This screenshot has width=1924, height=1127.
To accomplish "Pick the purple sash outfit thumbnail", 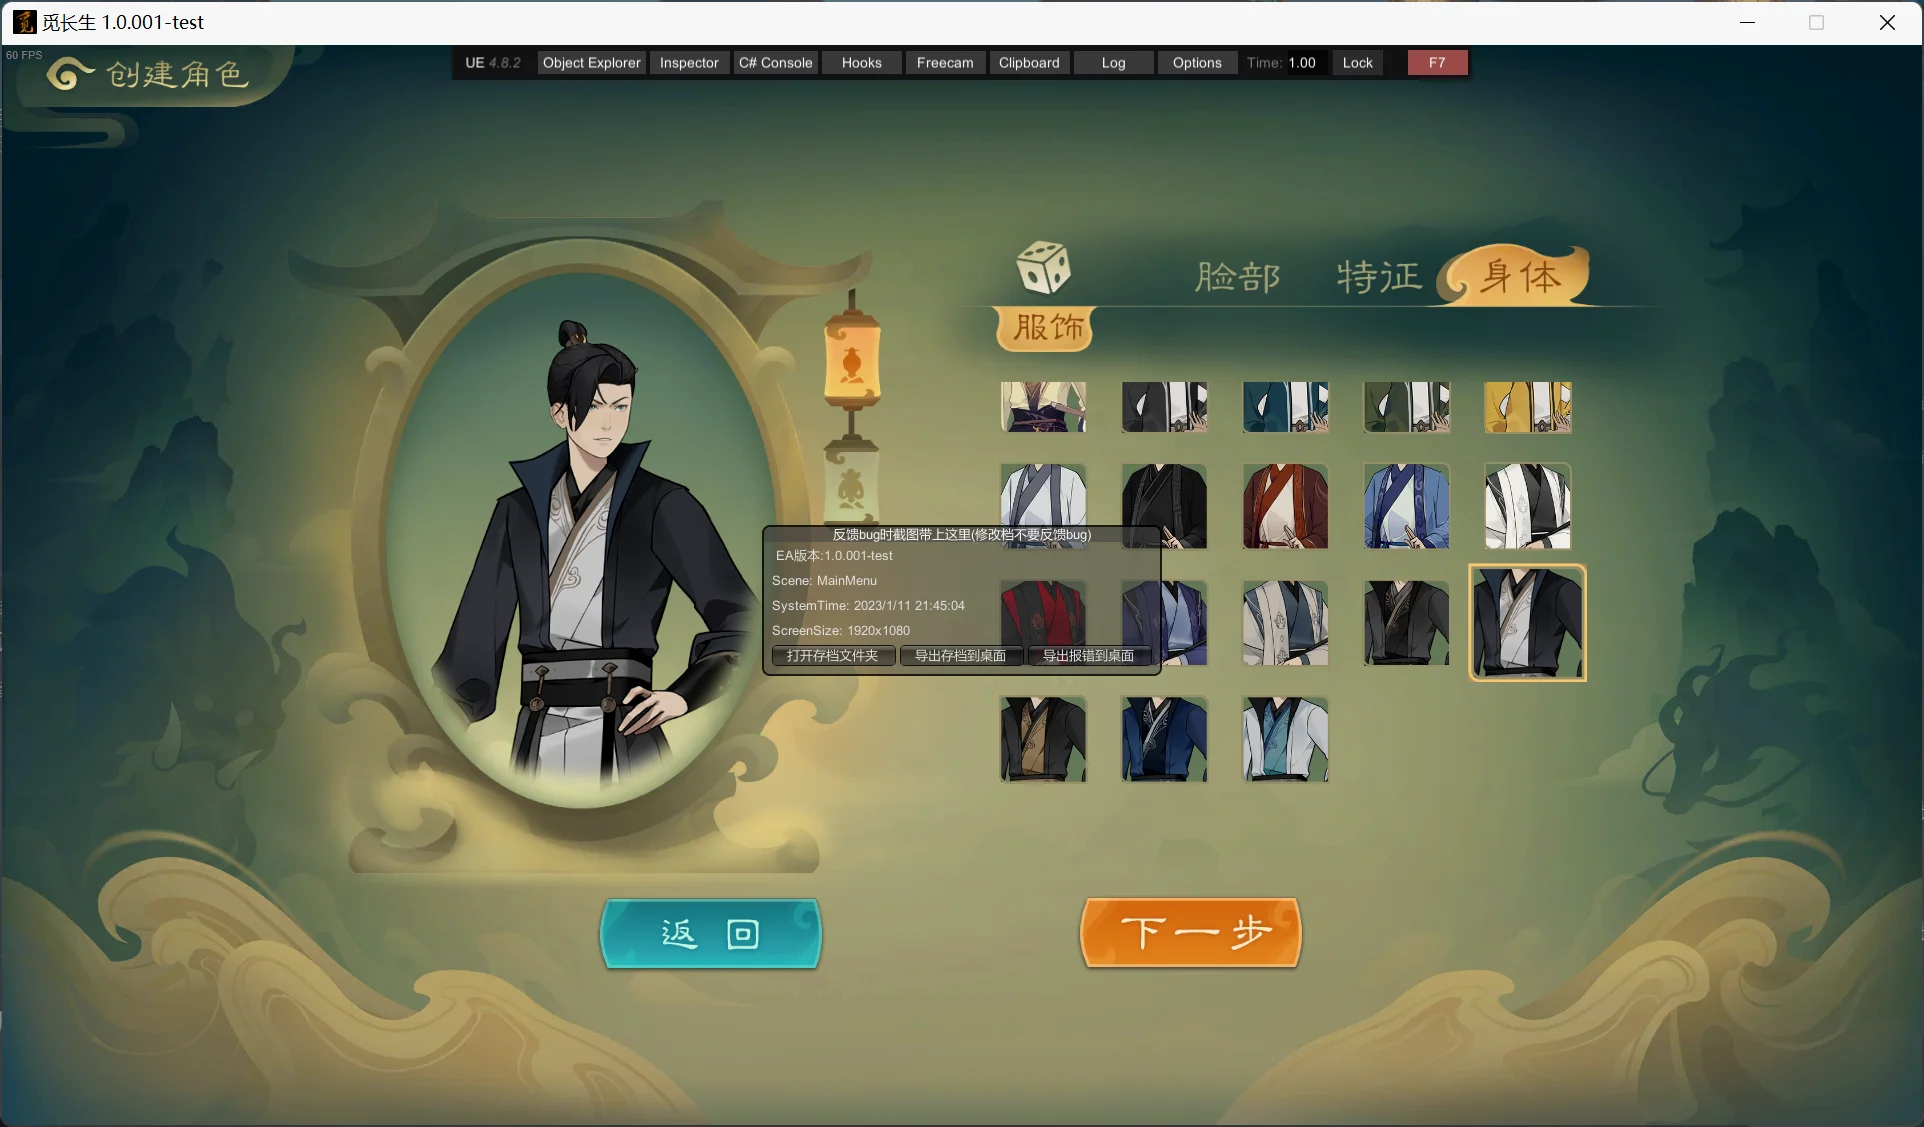I will (x=1043, y=407).
